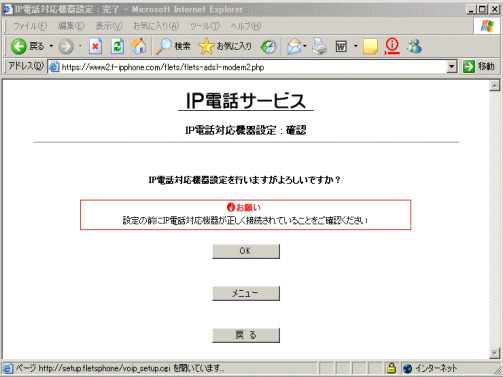Click the IE icon in title bar
This screenshot has height=377, width=503.
[x=7, y=9]
